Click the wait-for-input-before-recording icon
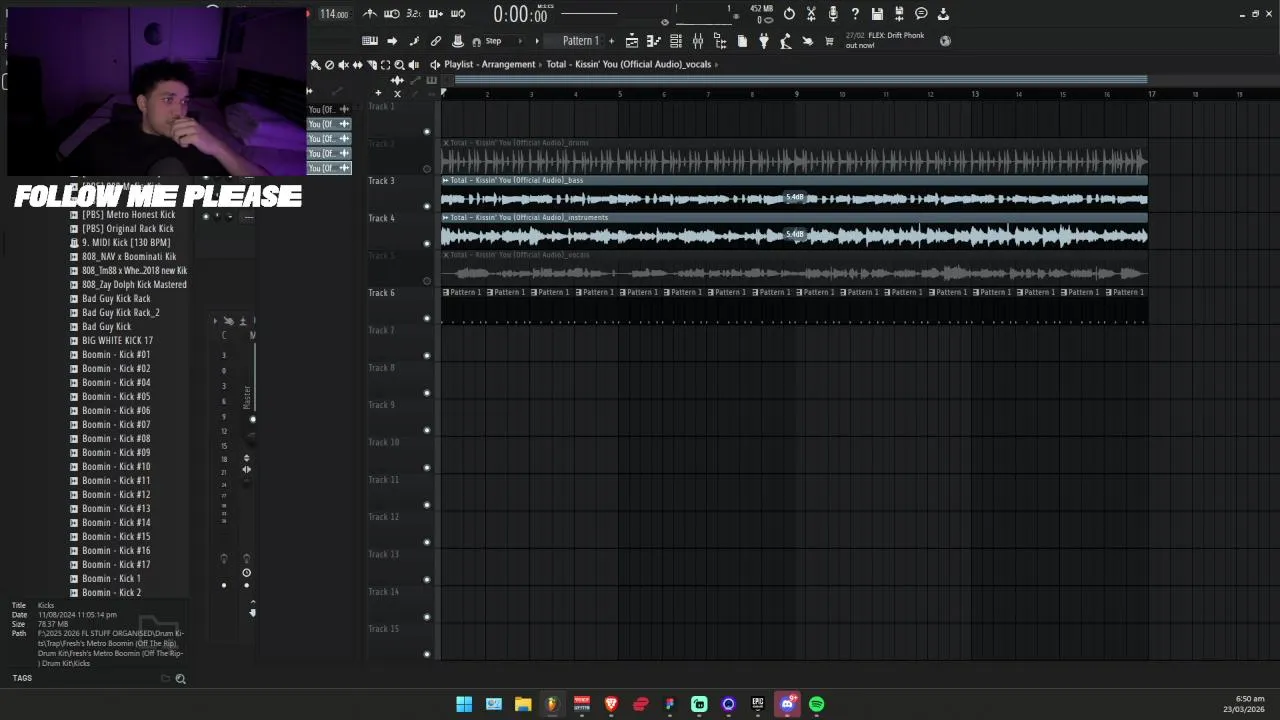This screenshot has width=1280, height=720. (392, 14)
